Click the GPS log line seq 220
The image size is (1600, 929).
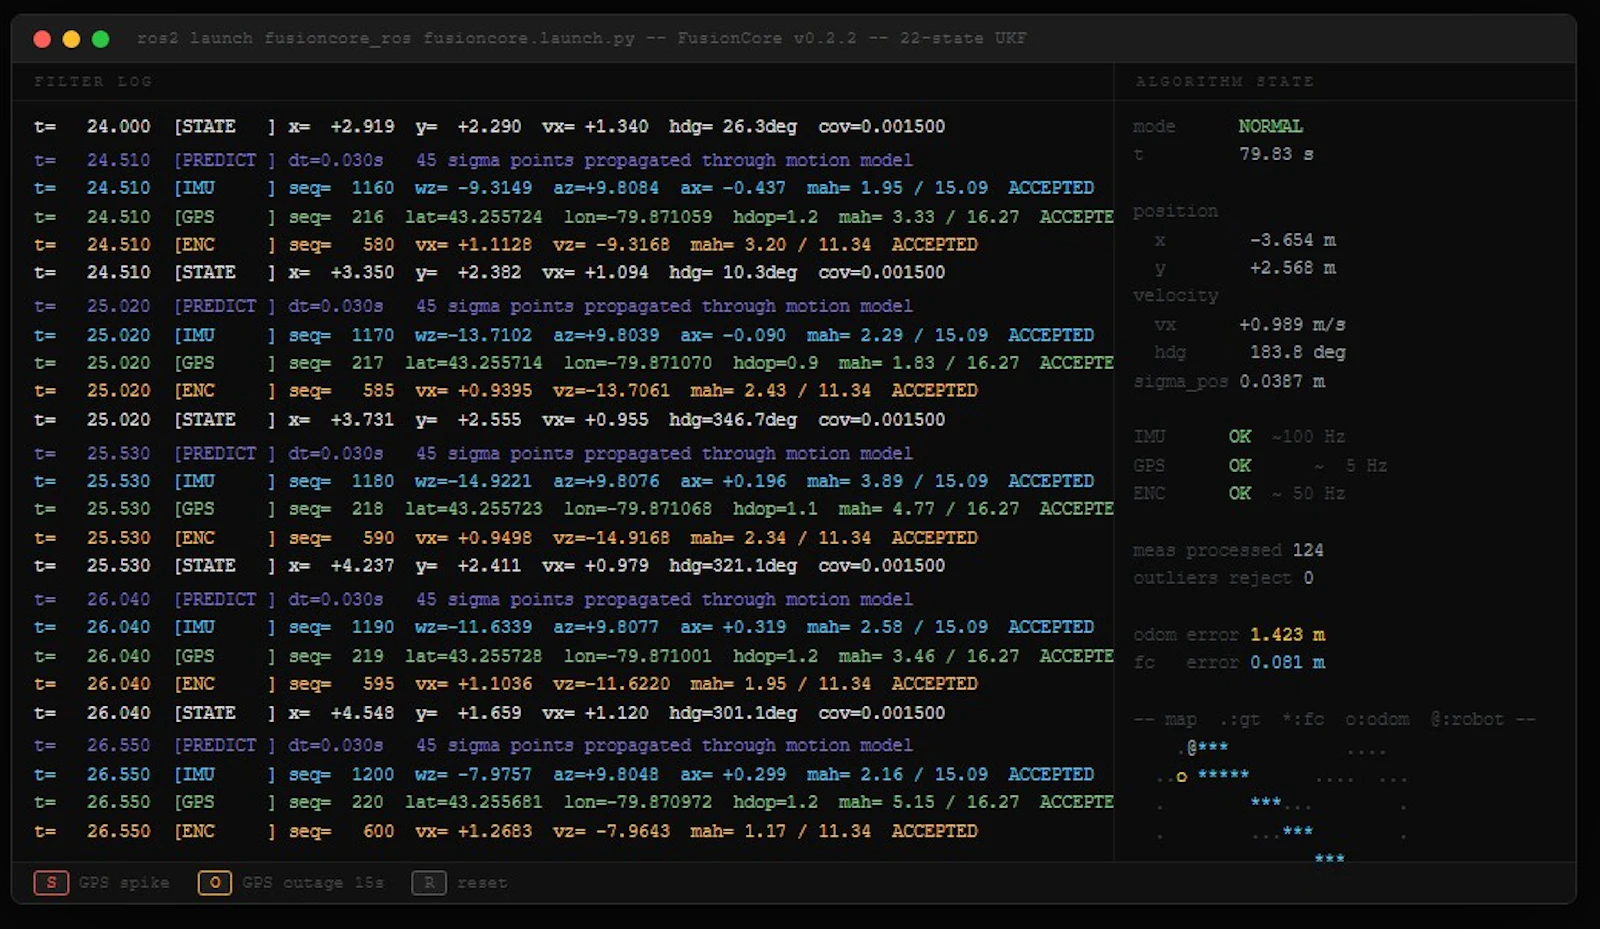coord(573,803)
